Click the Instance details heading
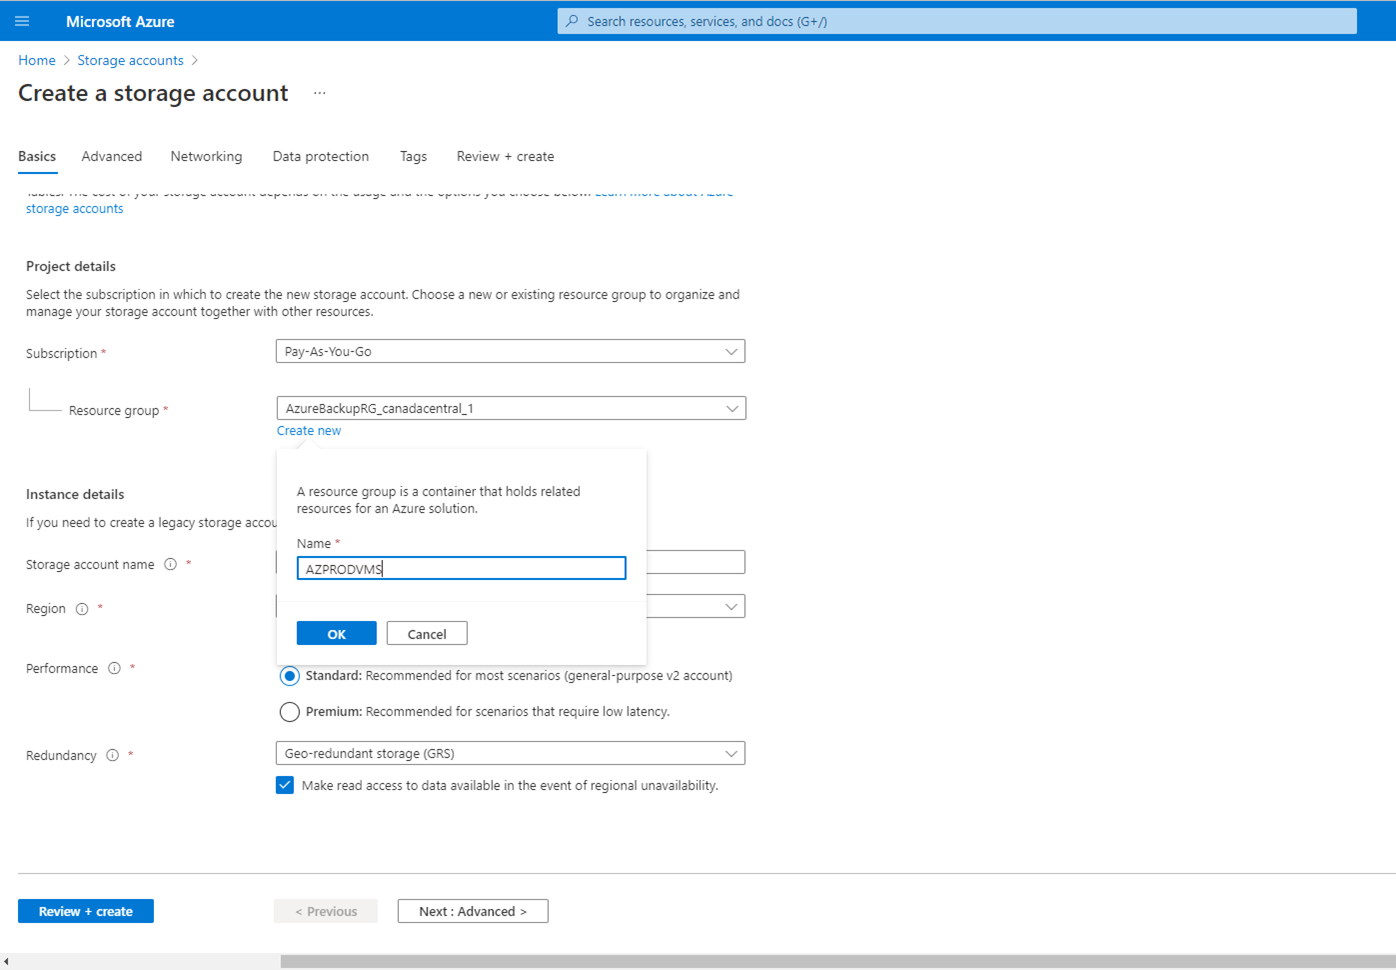The width and height of the screenshot is (1396, 970). click(x=75, y=494)
